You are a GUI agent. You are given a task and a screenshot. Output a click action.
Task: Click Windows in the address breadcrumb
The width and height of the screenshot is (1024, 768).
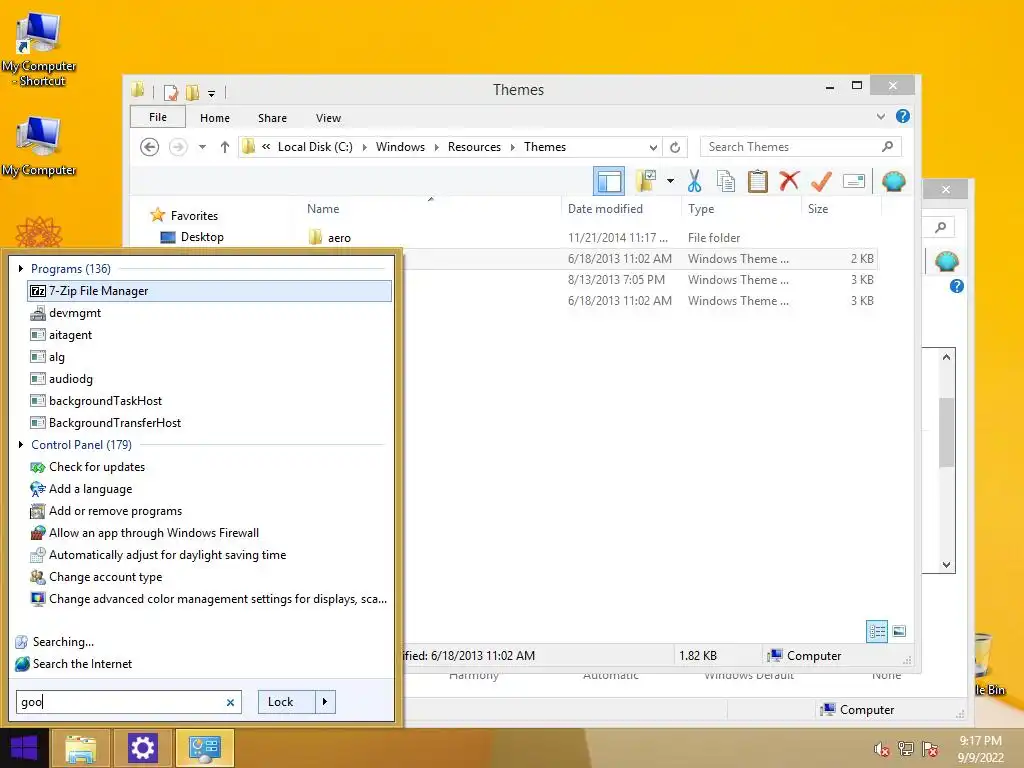coord(400,147)
